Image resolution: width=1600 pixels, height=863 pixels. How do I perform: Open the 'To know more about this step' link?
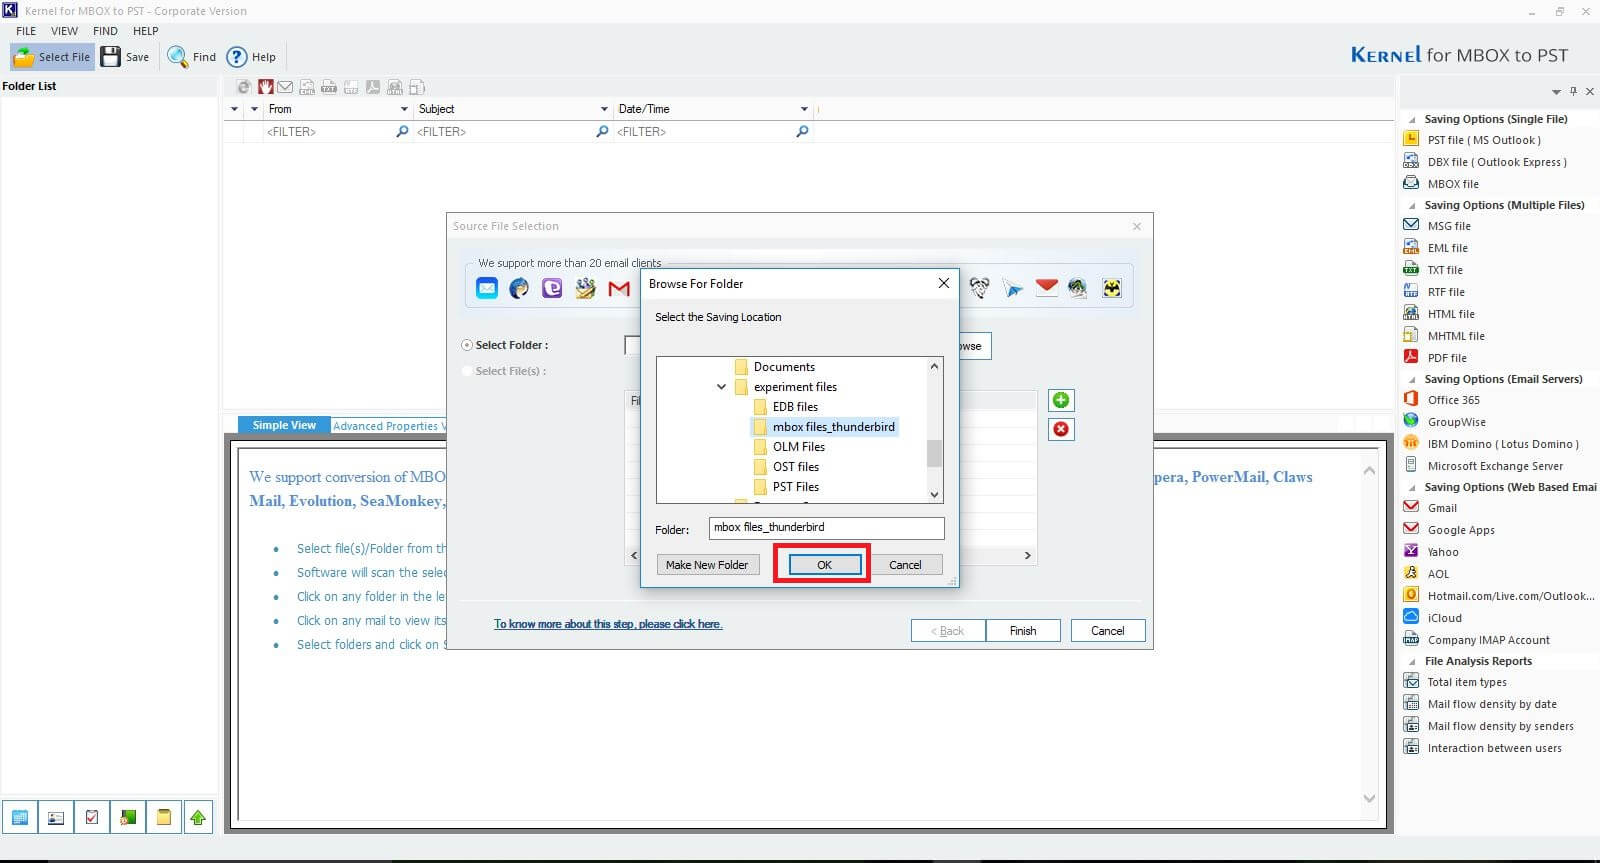pos(608,624)
